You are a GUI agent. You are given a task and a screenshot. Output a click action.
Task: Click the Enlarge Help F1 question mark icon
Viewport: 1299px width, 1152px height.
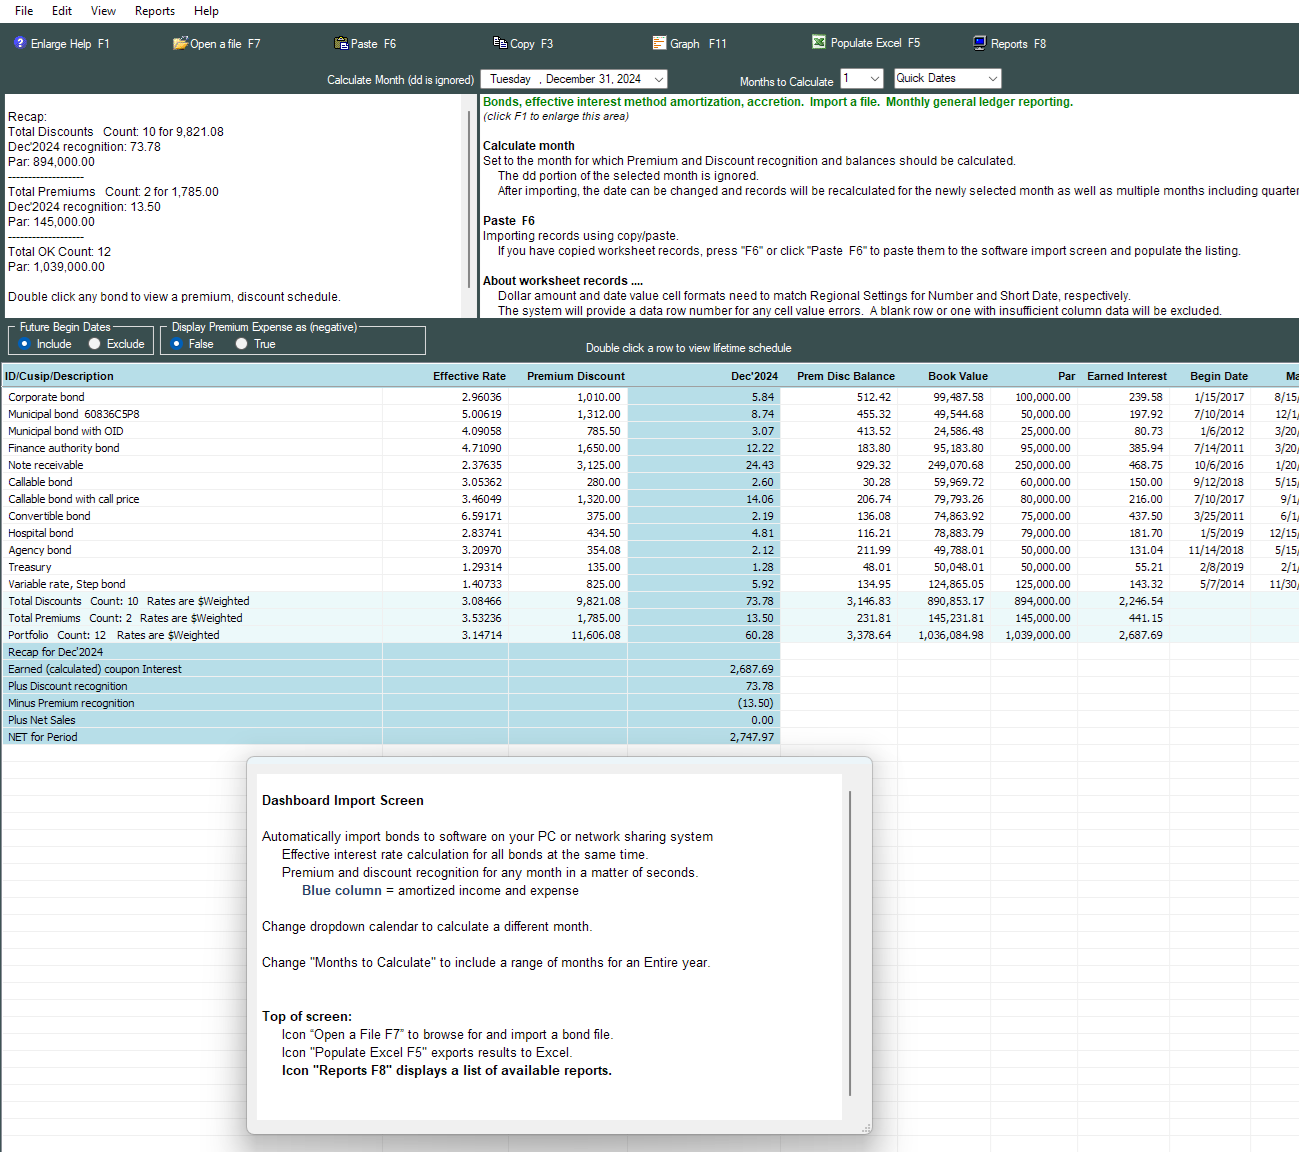point(20,43)
